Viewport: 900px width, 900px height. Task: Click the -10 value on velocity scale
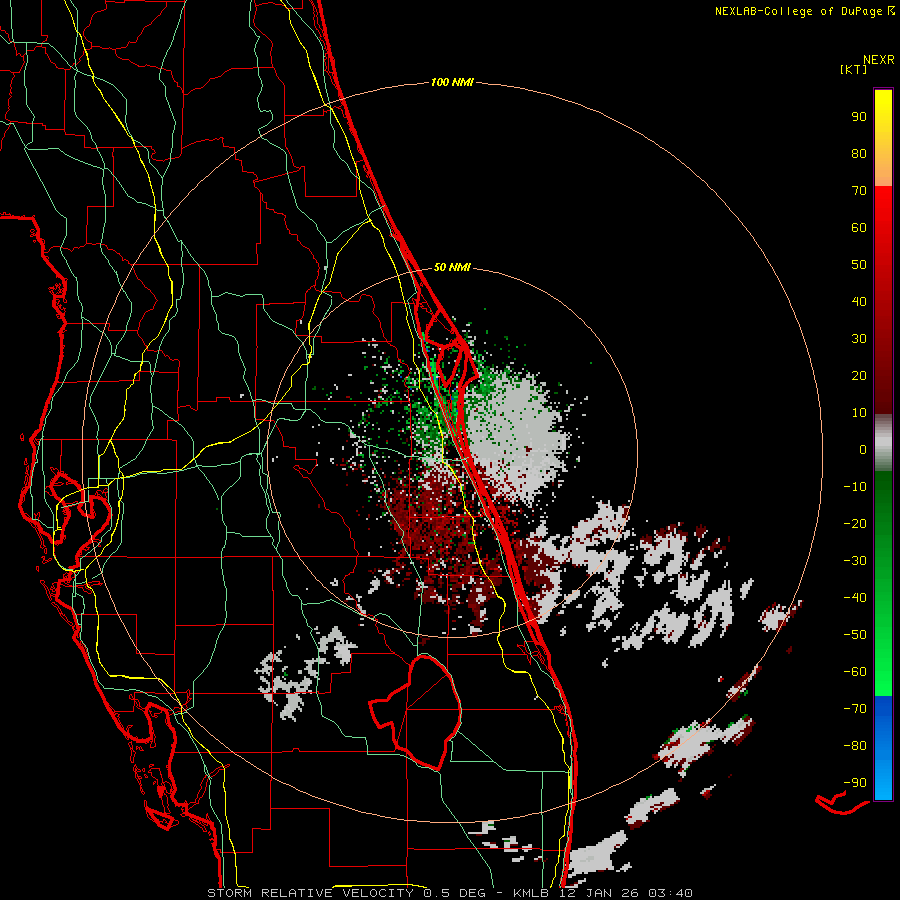[855, 487]
